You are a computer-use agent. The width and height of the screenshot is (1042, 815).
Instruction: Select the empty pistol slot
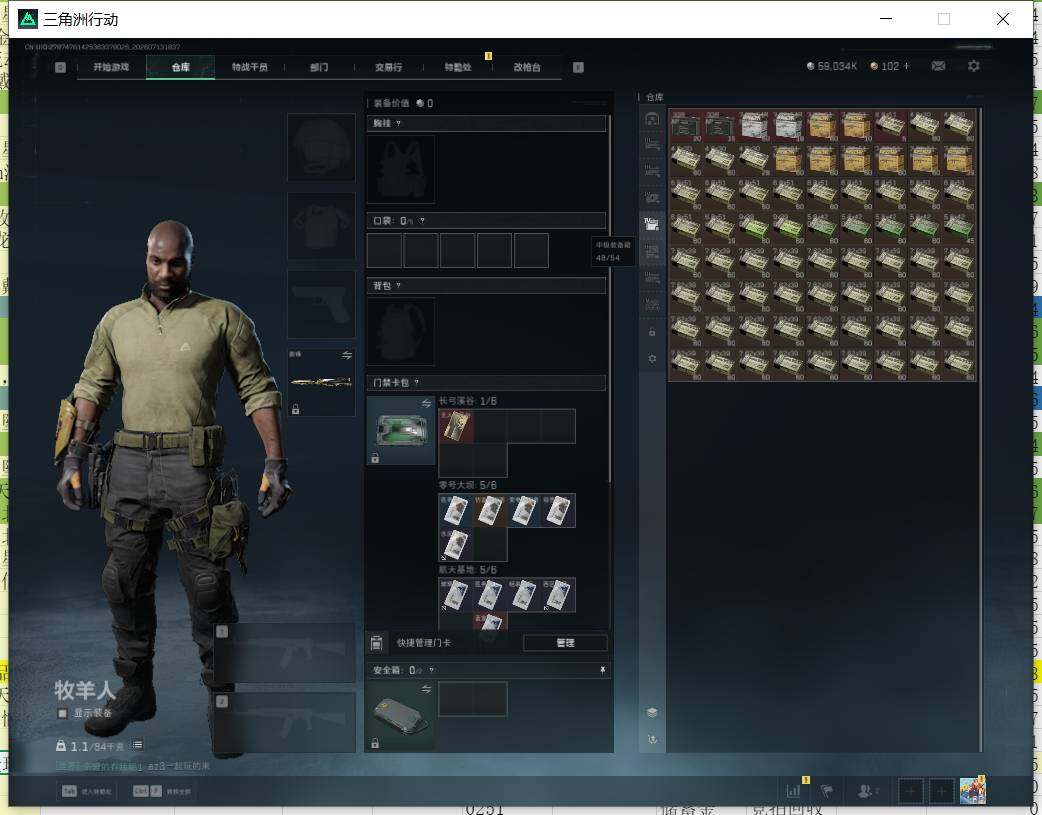coord(321,304)
